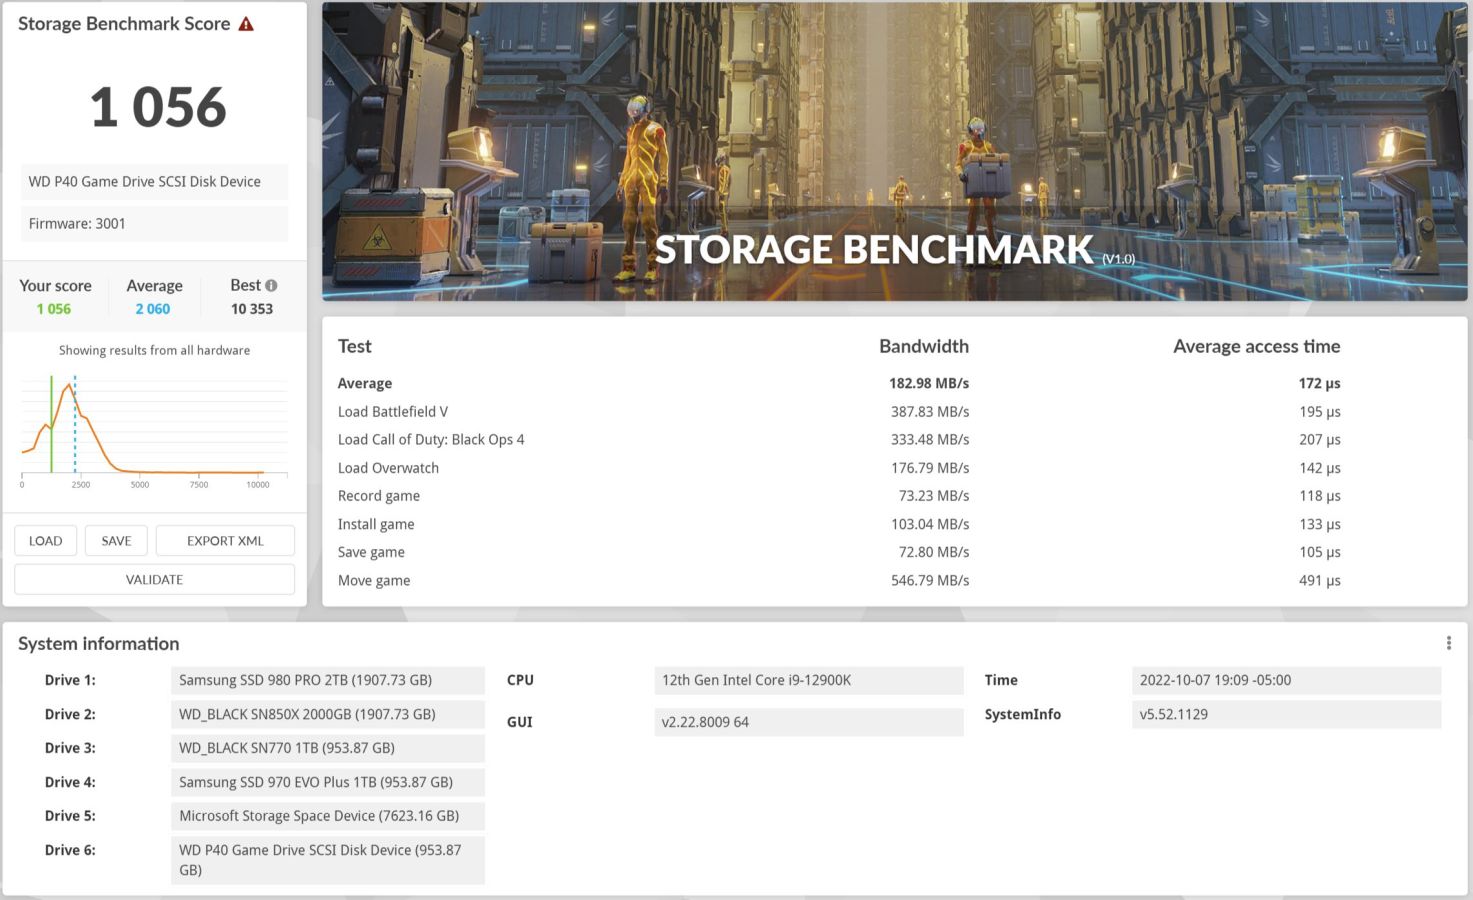This screenshot has width=1473, height=900.
Task: Select the Load Overwatch test row
Action: click(x=839, y=468)
